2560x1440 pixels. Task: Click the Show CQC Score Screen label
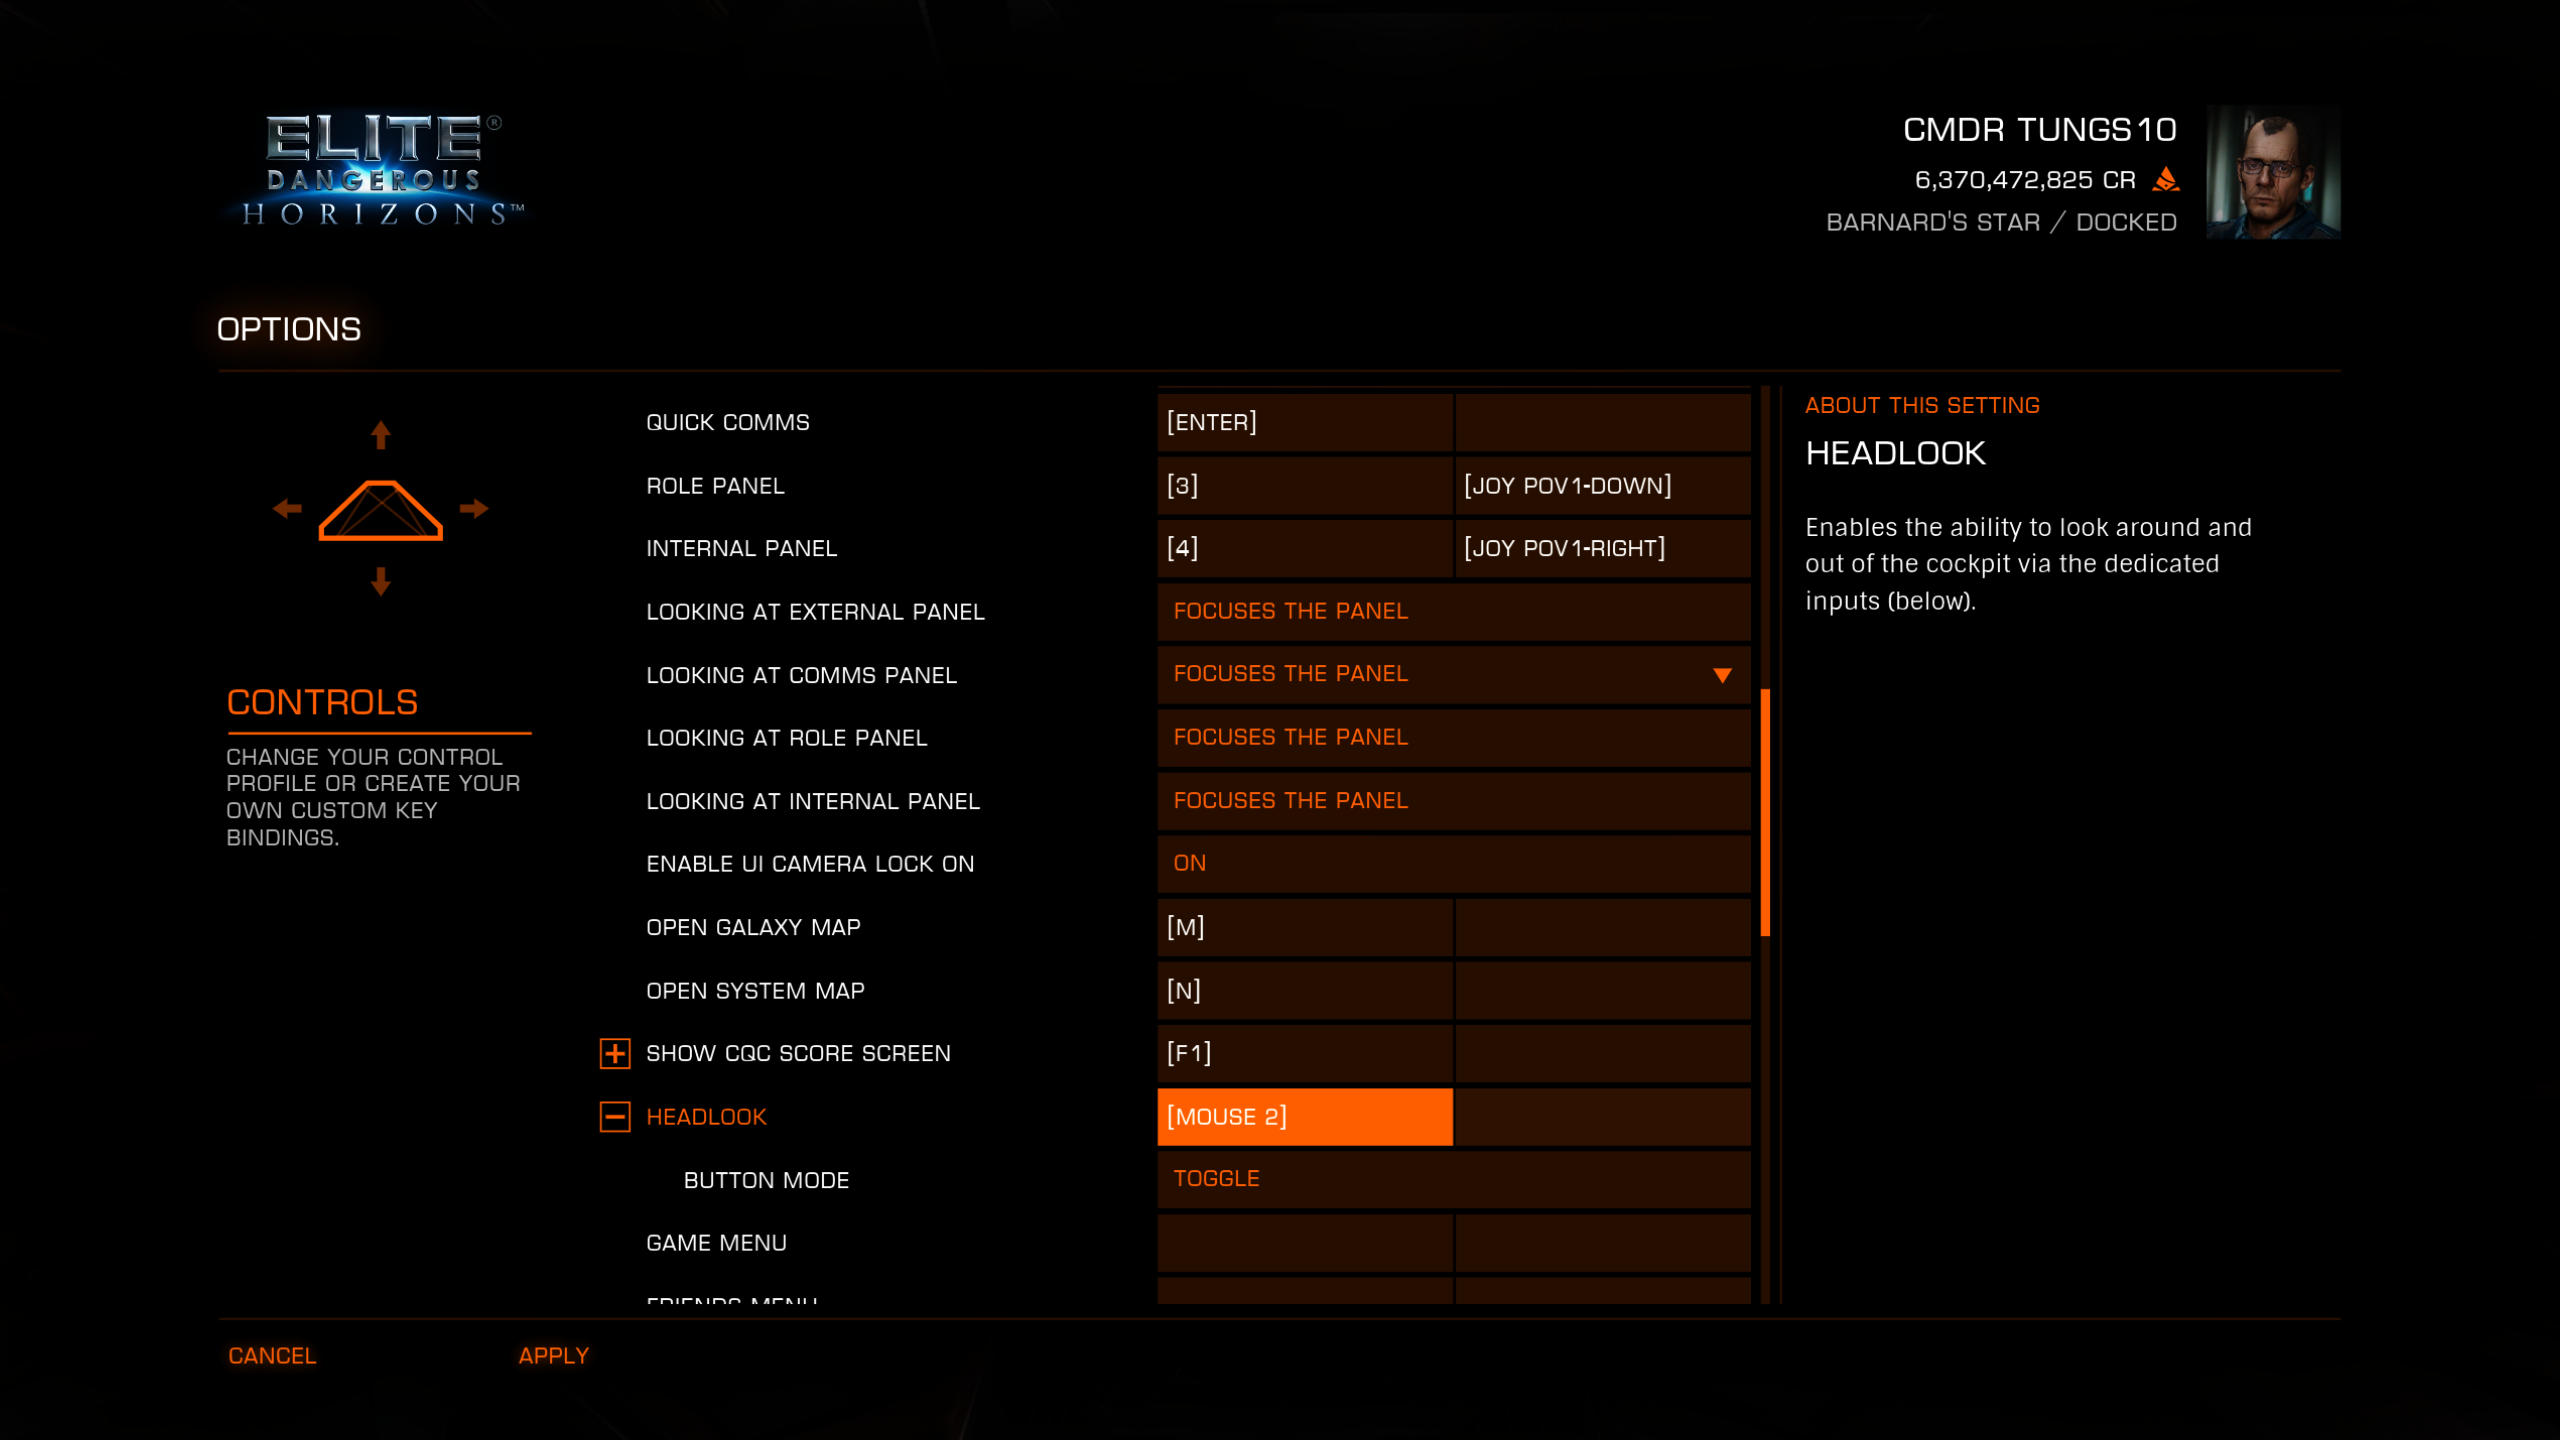pyautogui.click(x=798, y=1054)
